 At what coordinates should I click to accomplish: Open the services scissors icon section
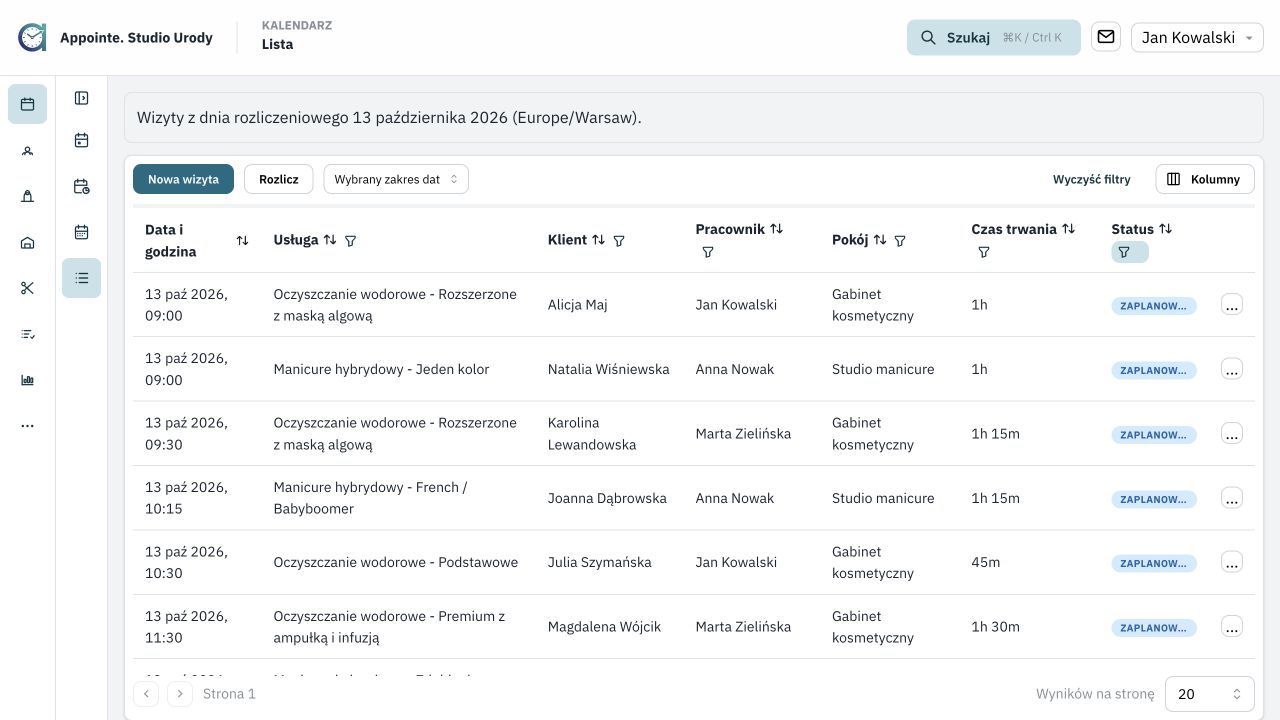pos(27,289)
